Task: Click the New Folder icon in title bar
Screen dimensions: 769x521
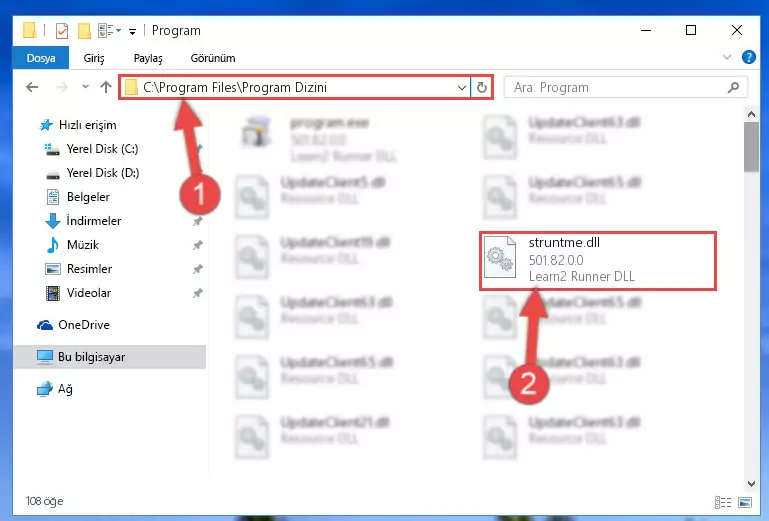Action: 84,31
